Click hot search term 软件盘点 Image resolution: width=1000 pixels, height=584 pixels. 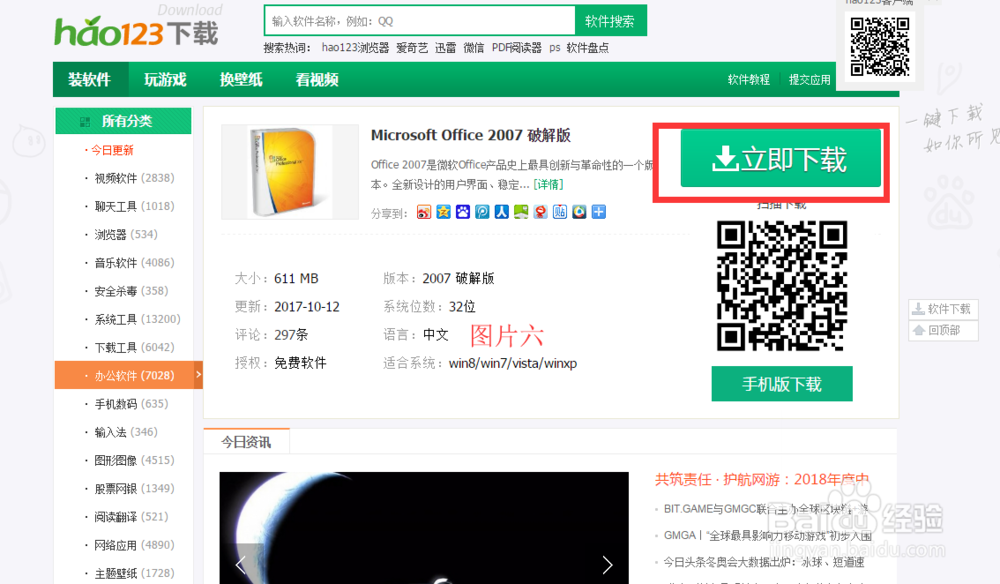click(587, 48)
